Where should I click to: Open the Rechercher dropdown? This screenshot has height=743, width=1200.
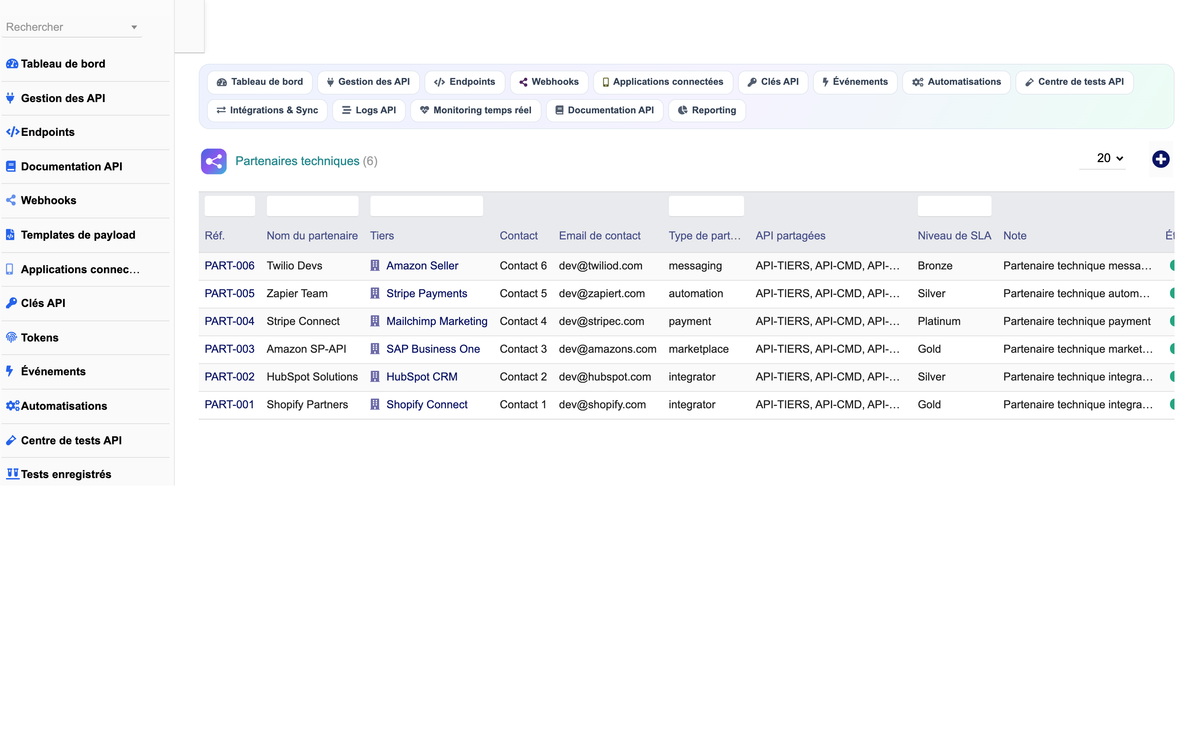72,27
